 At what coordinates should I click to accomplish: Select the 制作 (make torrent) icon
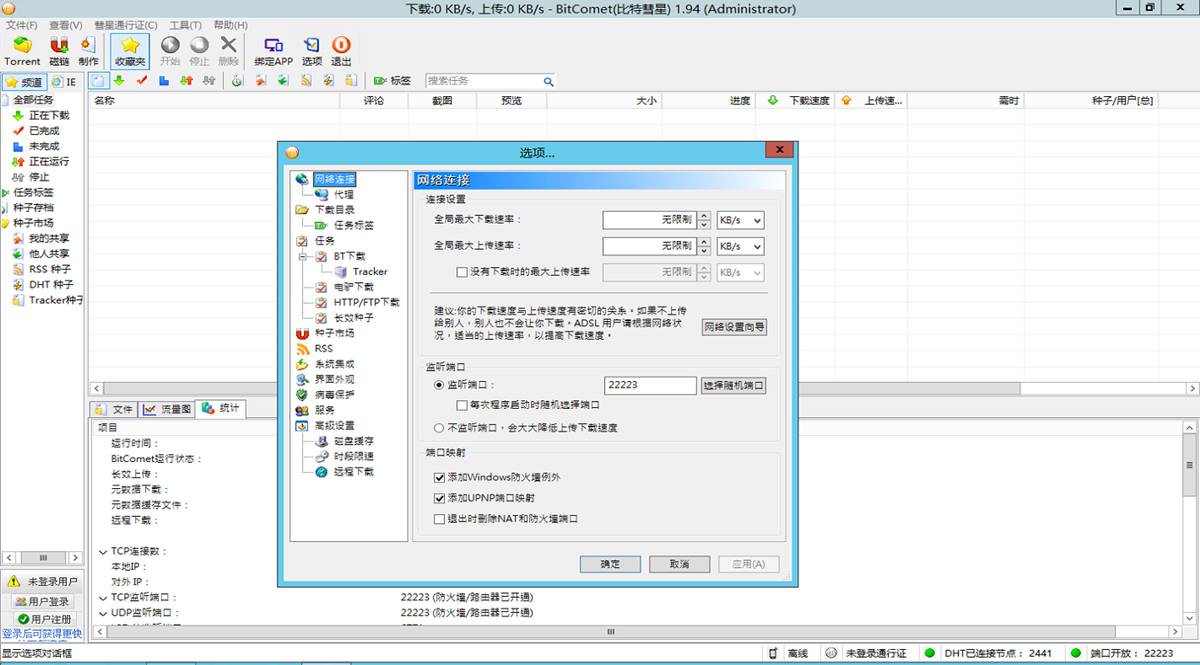(88, 50)
